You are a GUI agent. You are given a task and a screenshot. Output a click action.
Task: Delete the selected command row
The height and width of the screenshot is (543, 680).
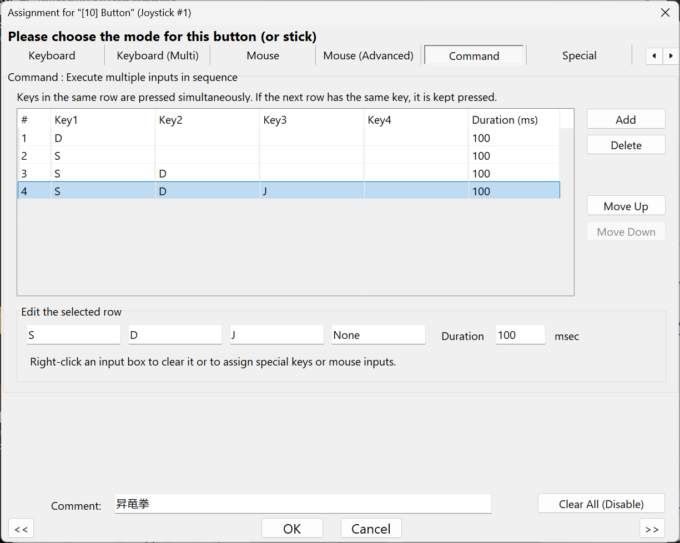[626, 145]
